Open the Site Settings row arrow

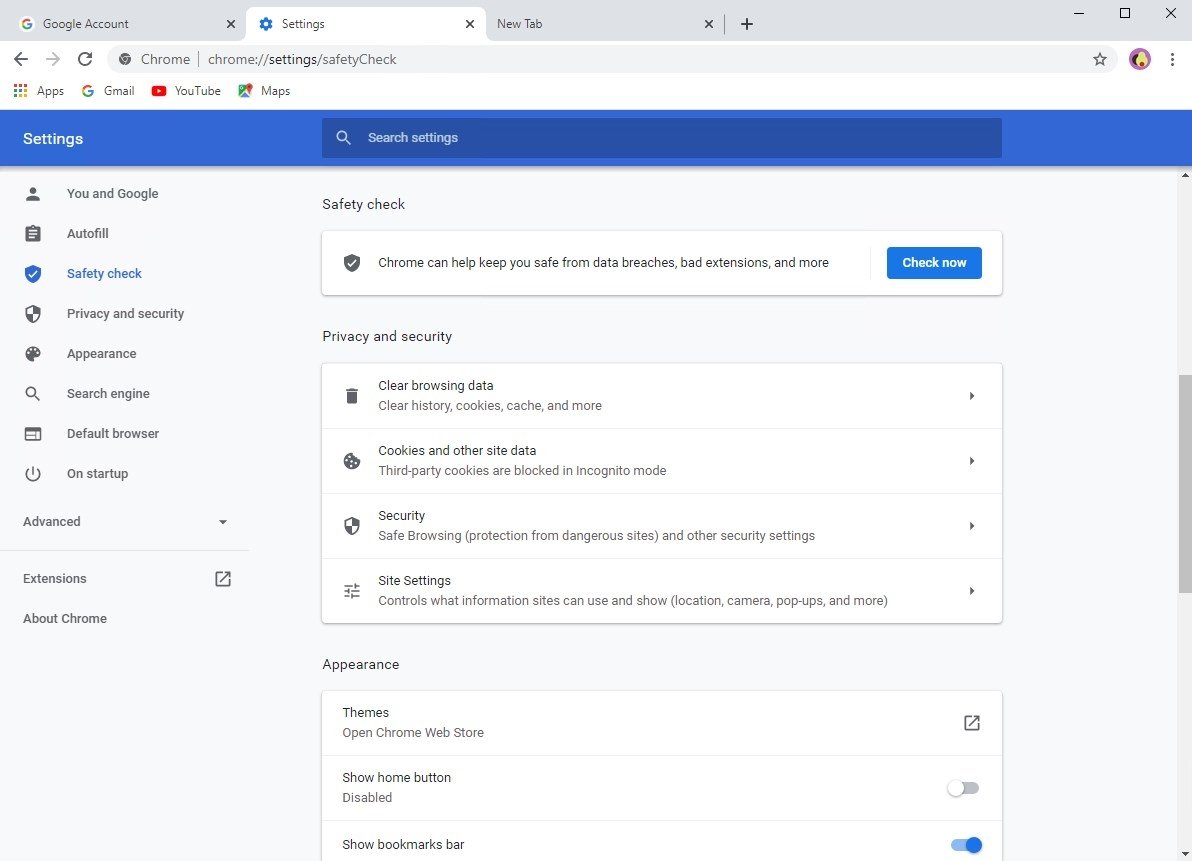click(x=972, y=590)
